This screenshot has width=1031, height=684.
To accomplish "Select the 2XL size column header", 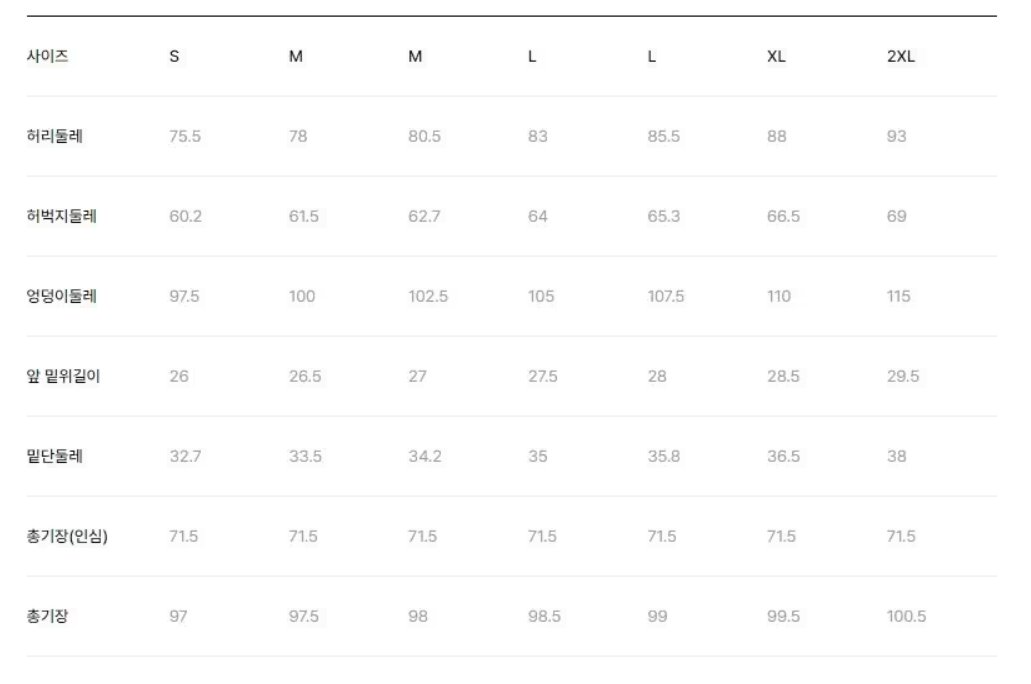I will (901, 57).
